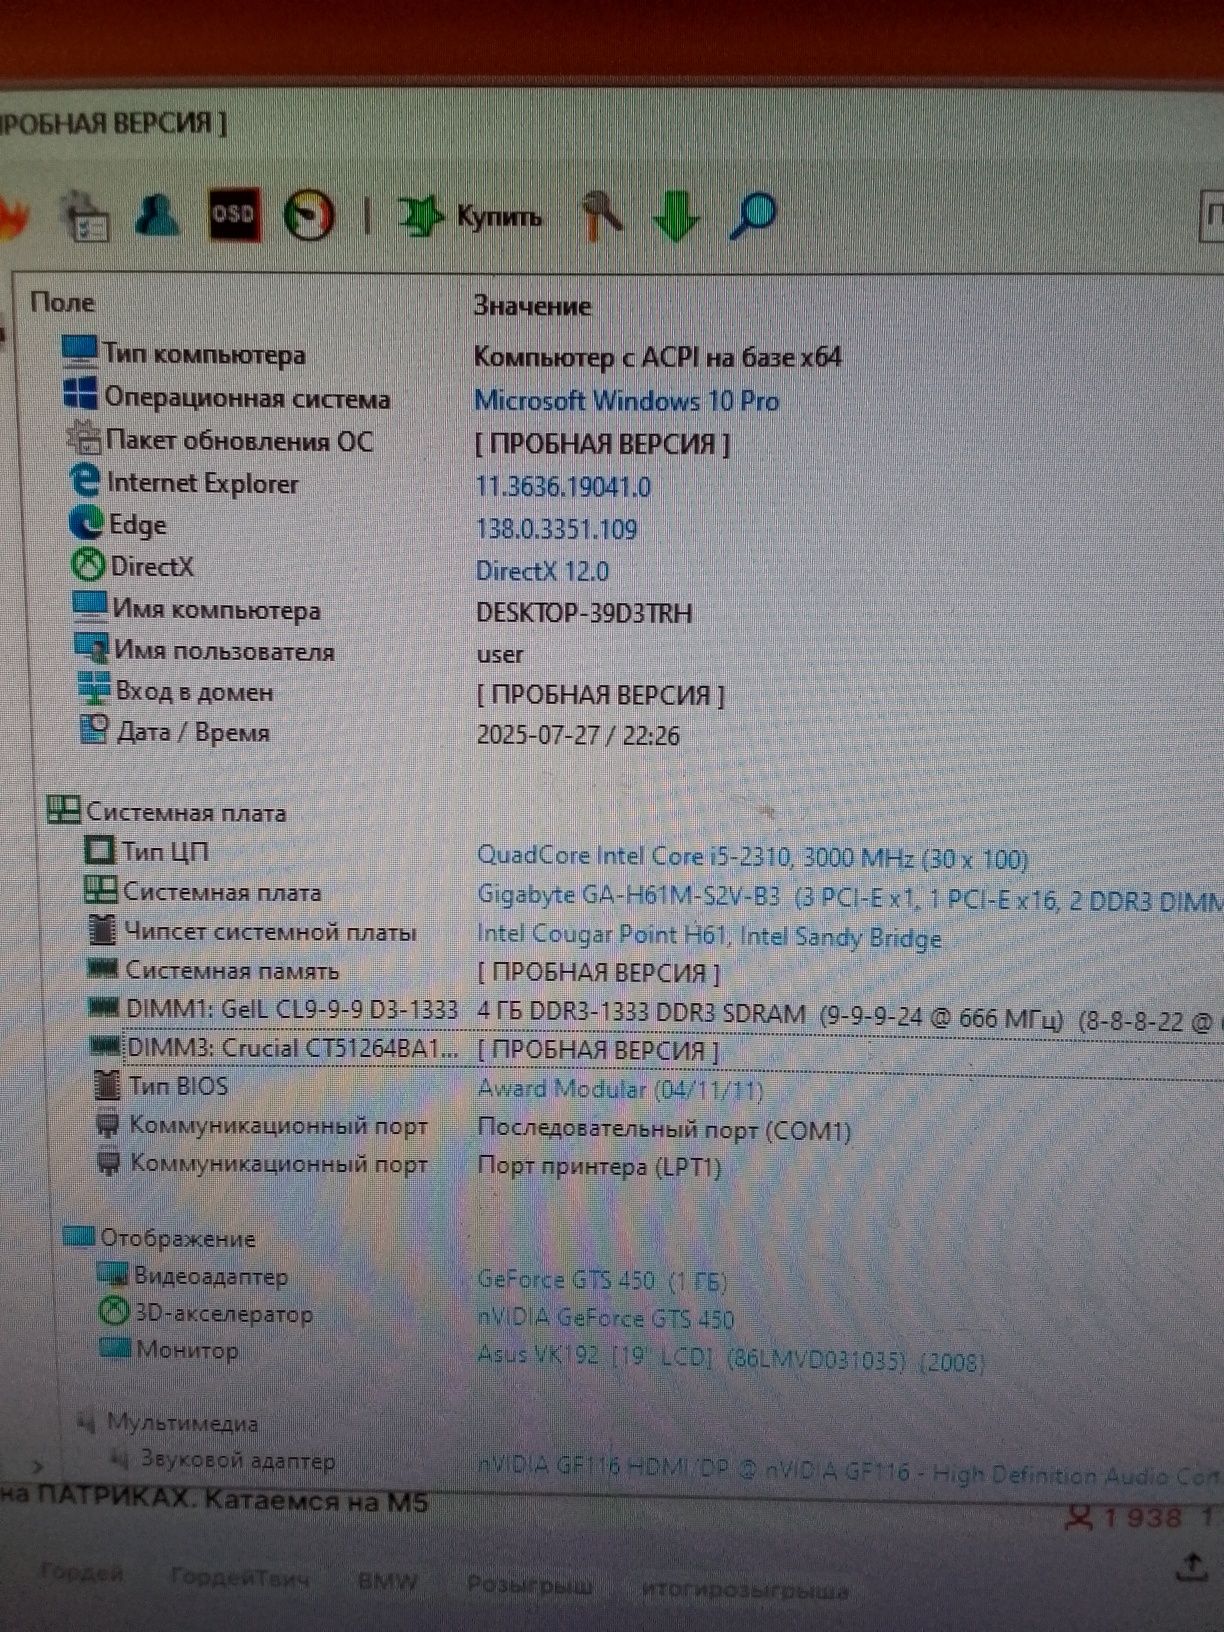Select the Тип компьютера row icon
Viewport: 1224px width, 1632px height.
(79, 352)
